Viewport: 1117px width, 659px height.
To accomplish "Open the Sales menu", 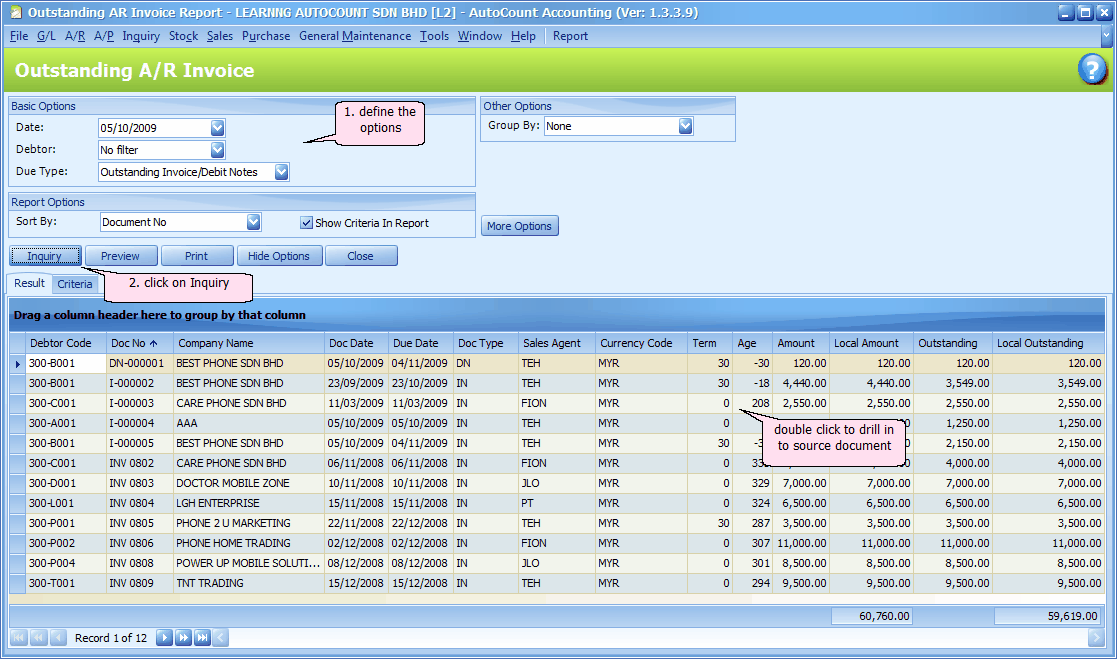I will pyautogui.click(x=220, y=36).
